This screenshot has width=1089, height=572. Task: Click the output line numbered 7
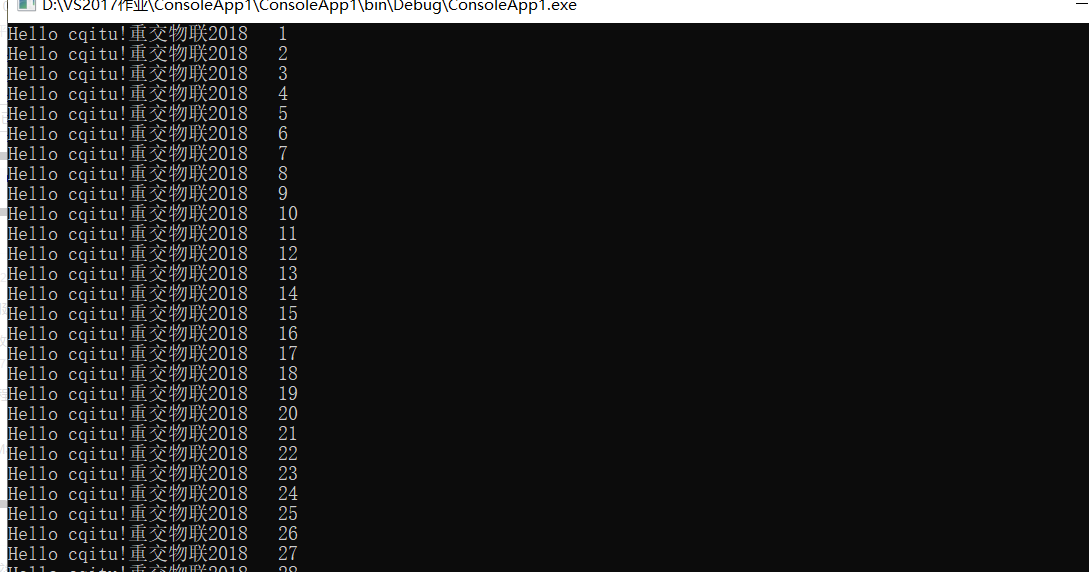pyautogui.click(x=147, y=154)
